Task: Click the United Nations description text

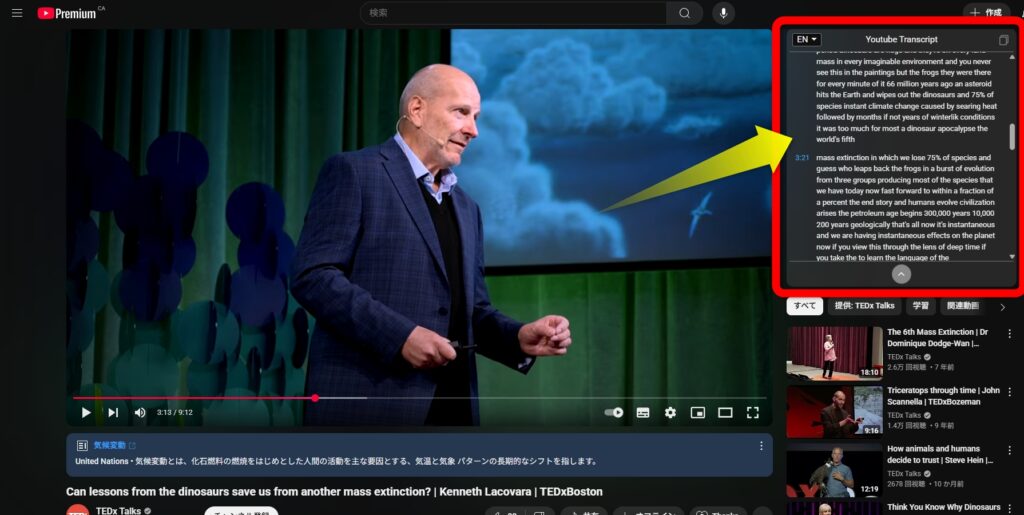Action: [336, 461]
